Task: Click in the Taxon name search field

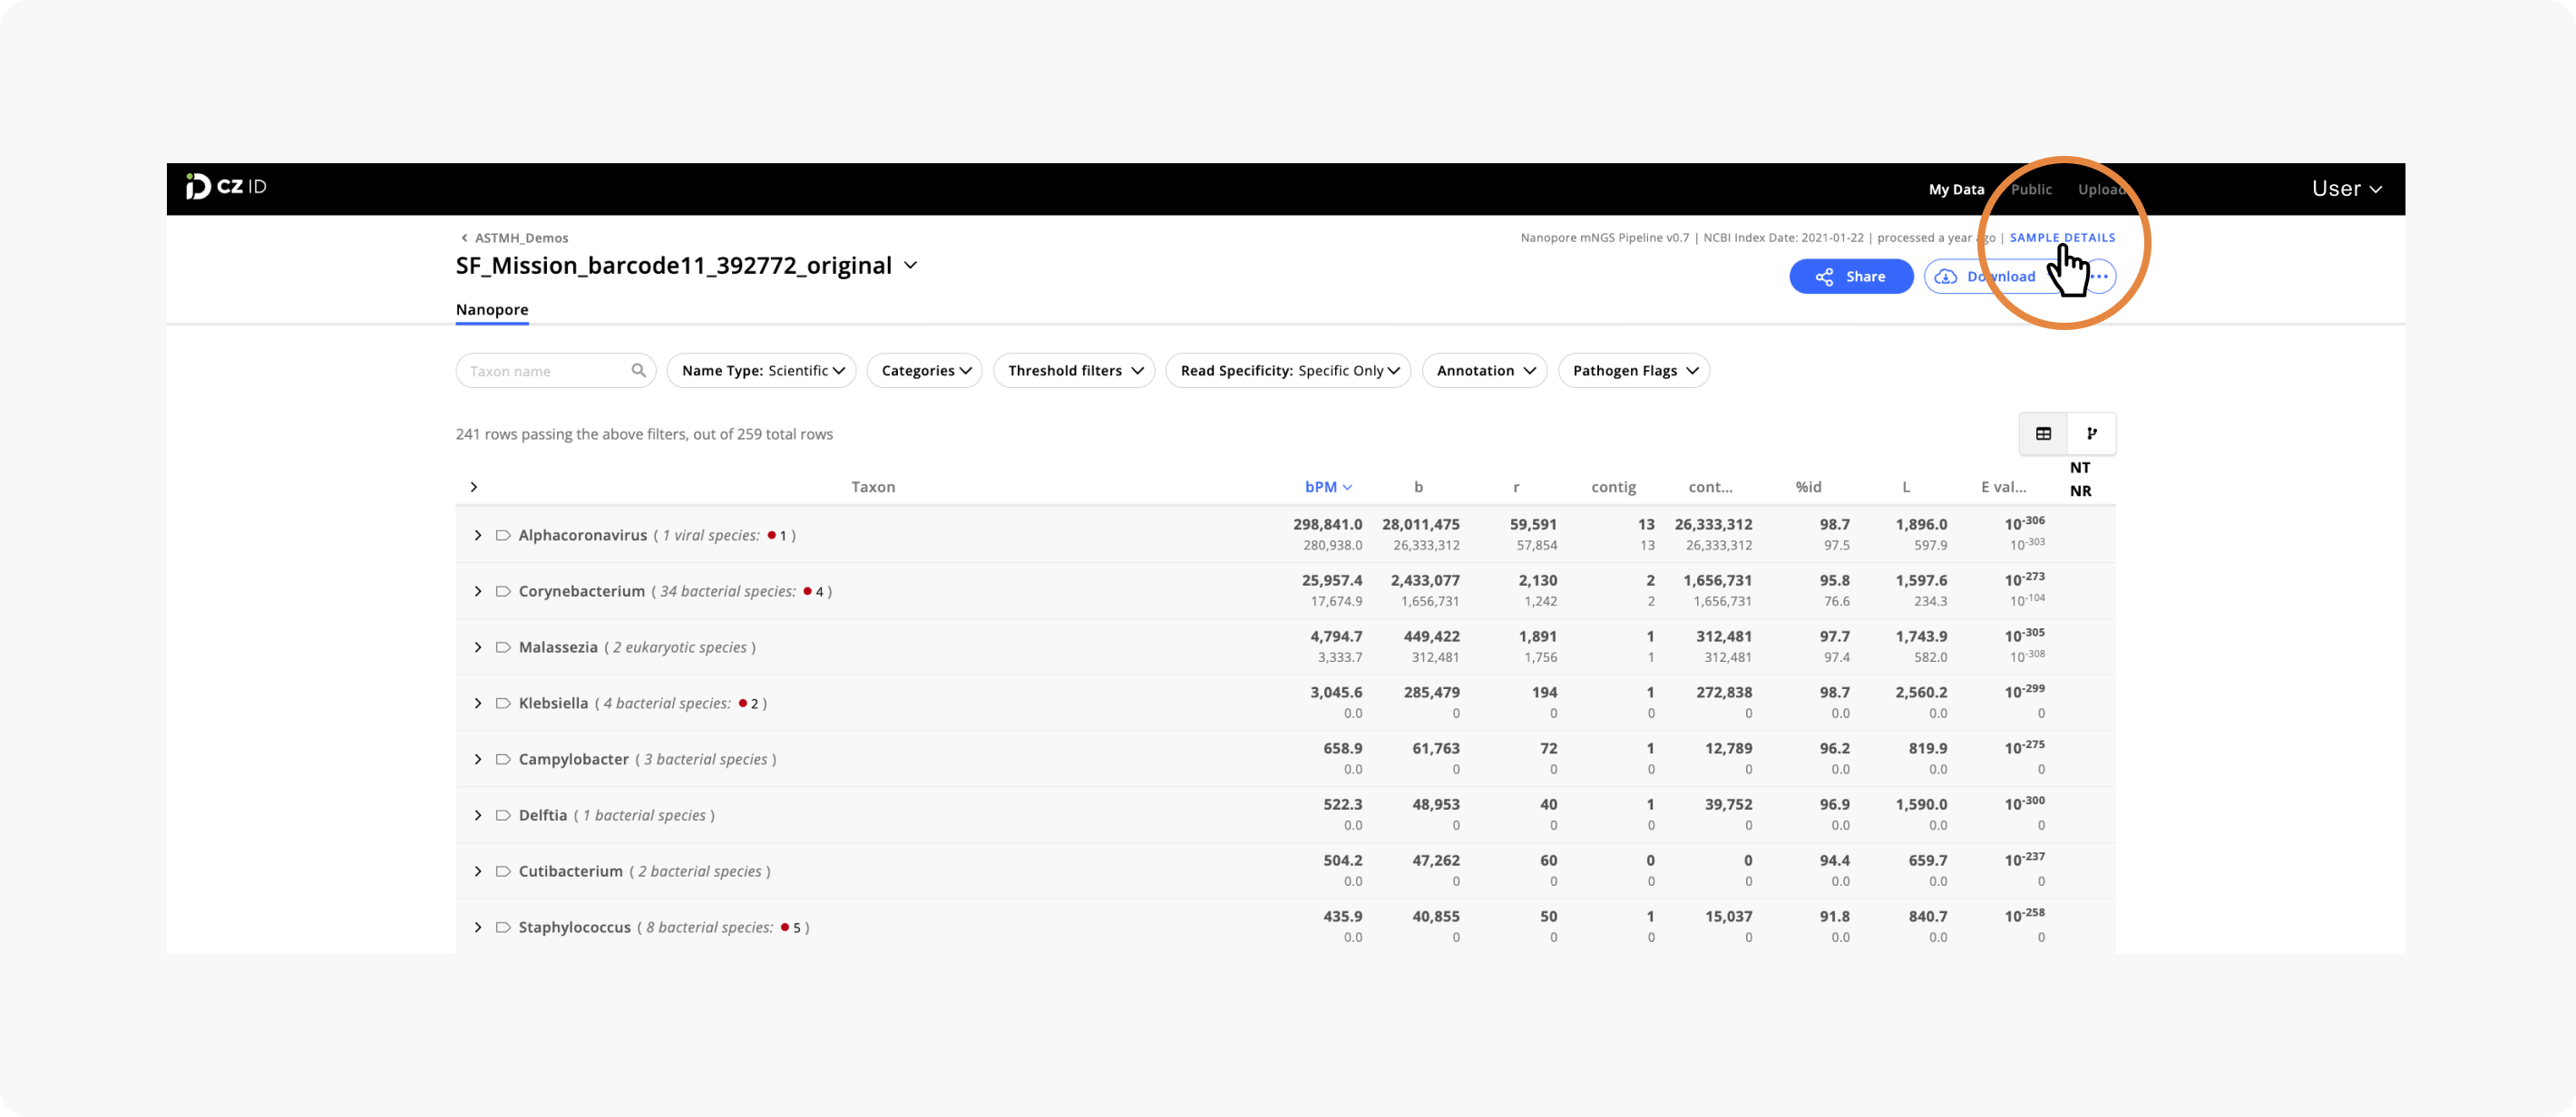Action: pos(555,370)
